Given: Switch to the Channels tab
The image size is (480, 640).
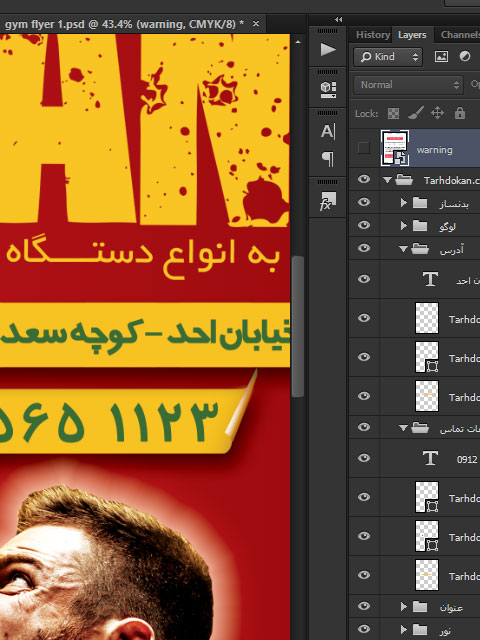Looking at the screenshot, I should point(459,35).
